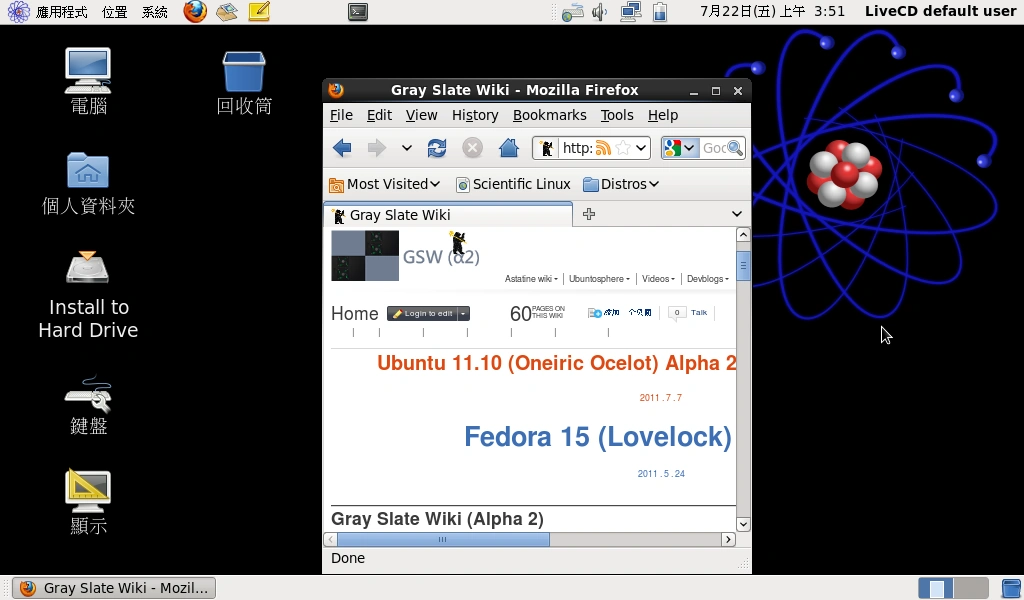Image resolution: width=1024 pixels, height=600 pixels.
Task: Click the vertical scrollbar down arrow
Action: (743, 524)
